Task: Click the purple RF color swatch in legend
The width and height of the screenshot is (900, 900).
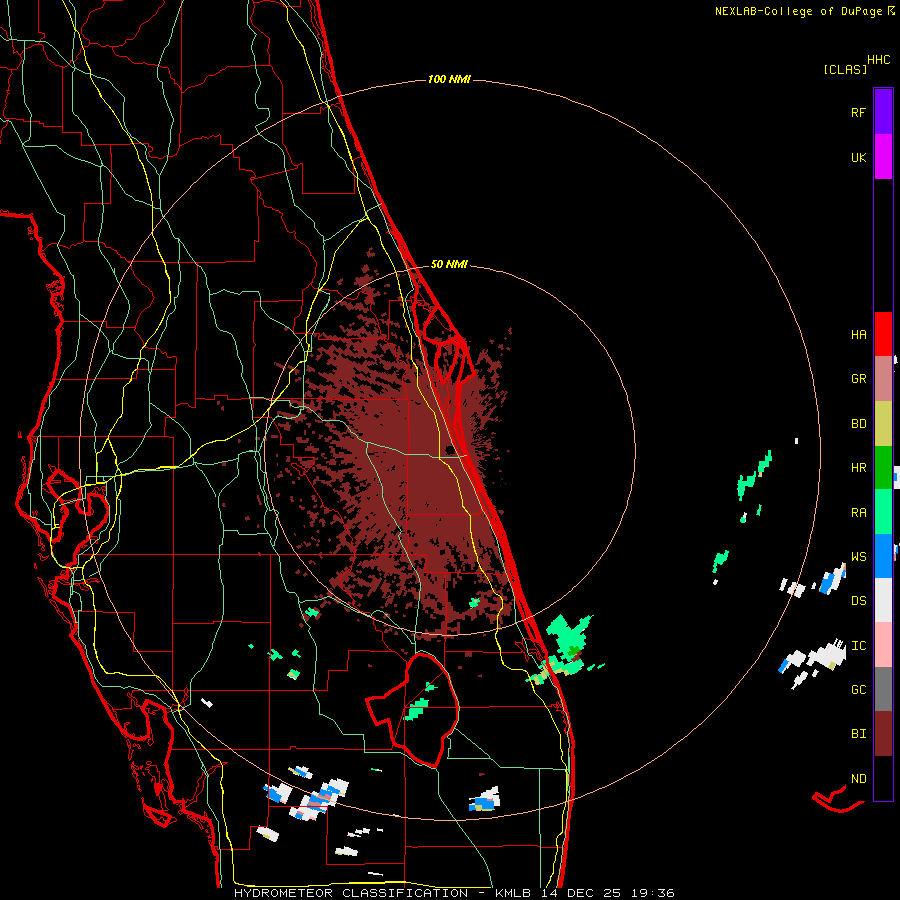Action: pyautogui.click(x=883, y=112)
